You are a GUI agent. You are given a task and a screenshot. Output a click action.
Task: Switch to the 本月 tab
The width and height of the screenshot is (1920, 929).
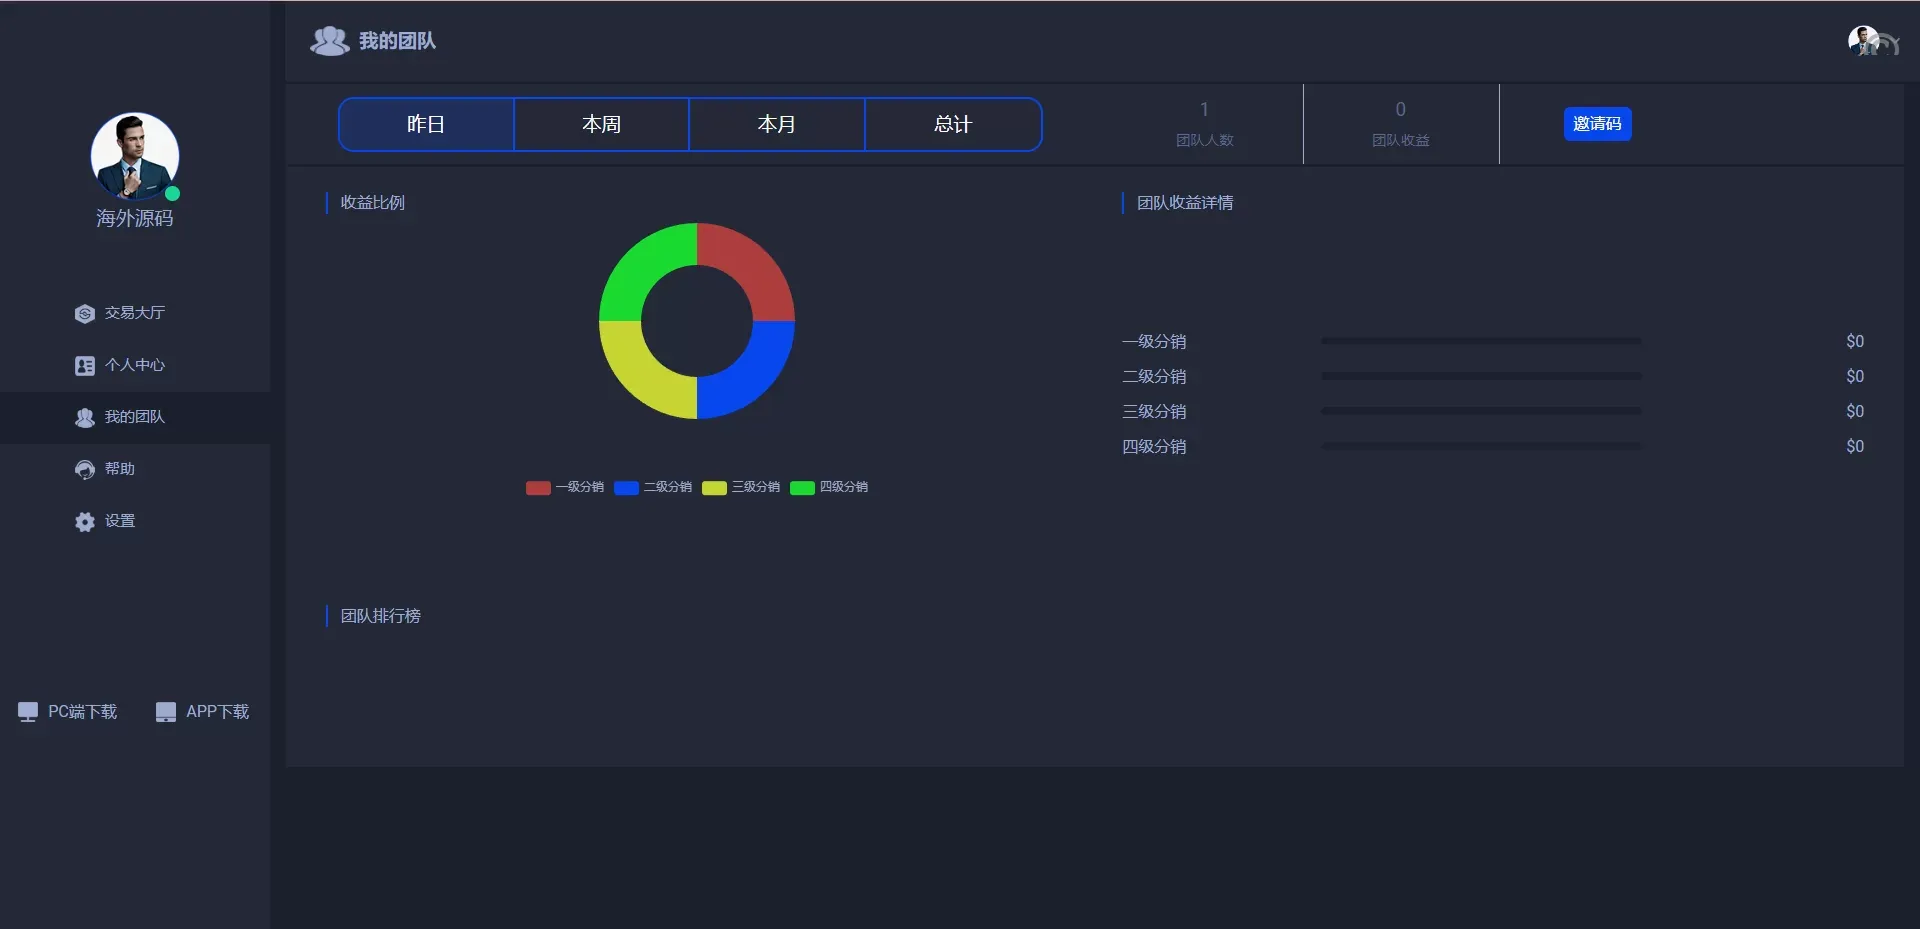(777, 124)
